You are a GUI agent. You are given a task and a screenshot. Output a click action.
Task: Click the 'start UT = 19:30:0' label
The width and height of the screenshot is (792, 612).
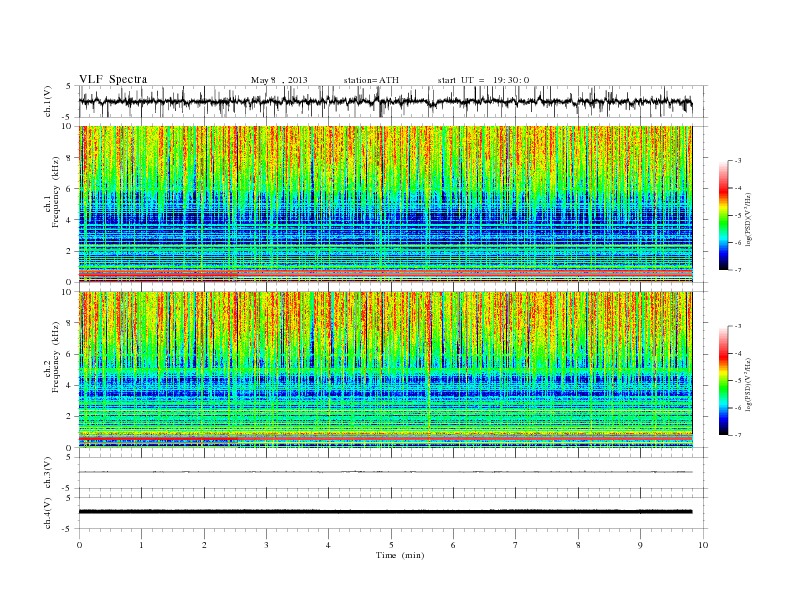[x=483, y=80]
